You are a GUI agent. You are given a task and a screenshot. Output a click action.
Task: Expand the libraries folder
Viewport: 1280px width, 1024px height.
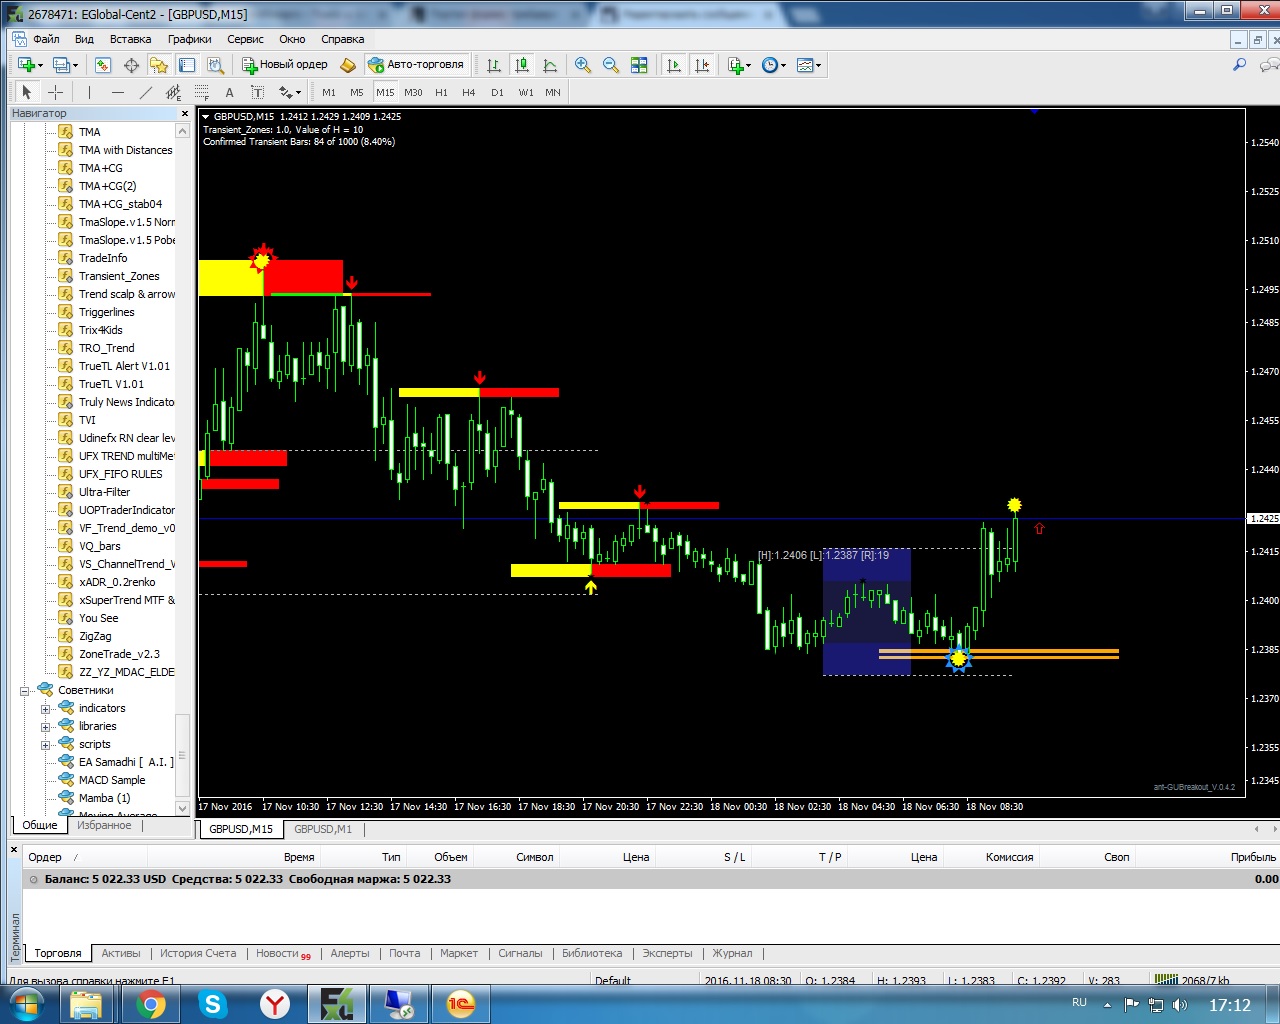[45, 726]
